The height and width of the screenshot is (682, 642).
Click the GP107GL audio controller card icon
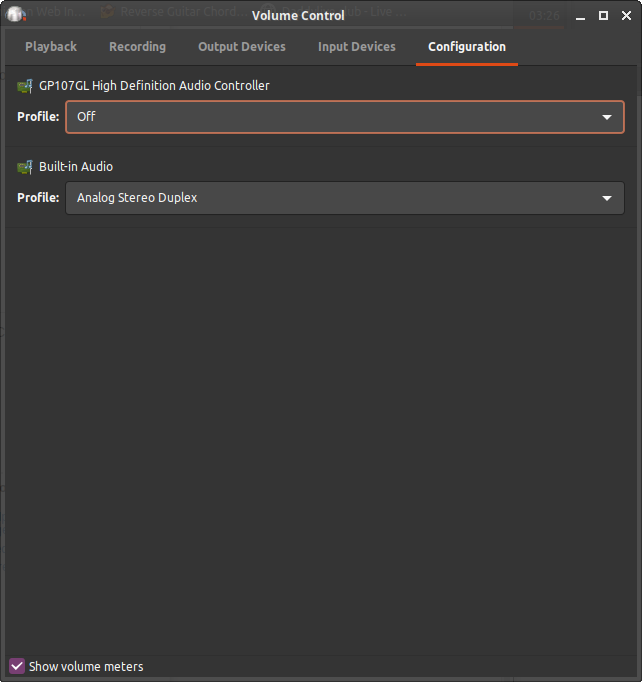(26, 86)
